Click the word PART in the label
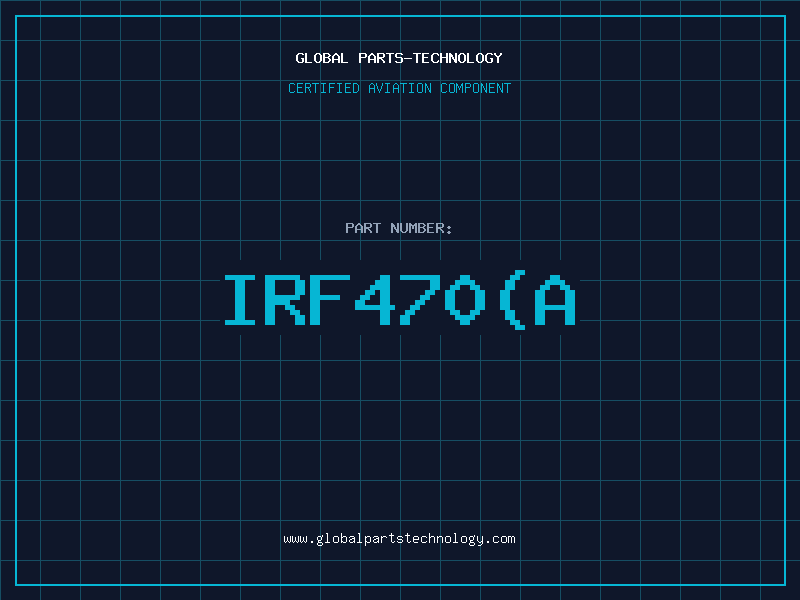800x600 pixels. pos(362,228)
